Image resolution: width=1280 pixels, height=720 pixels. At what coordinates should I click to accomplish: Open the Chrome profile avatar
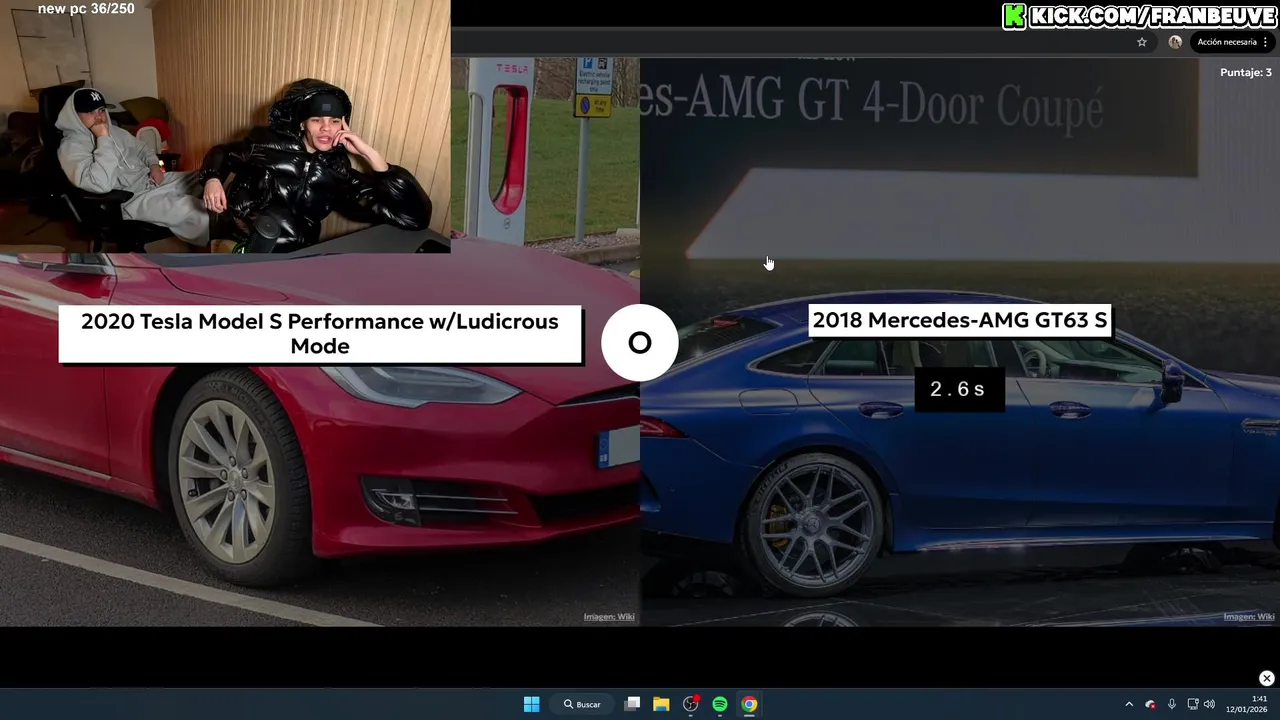click(1175, 42)
